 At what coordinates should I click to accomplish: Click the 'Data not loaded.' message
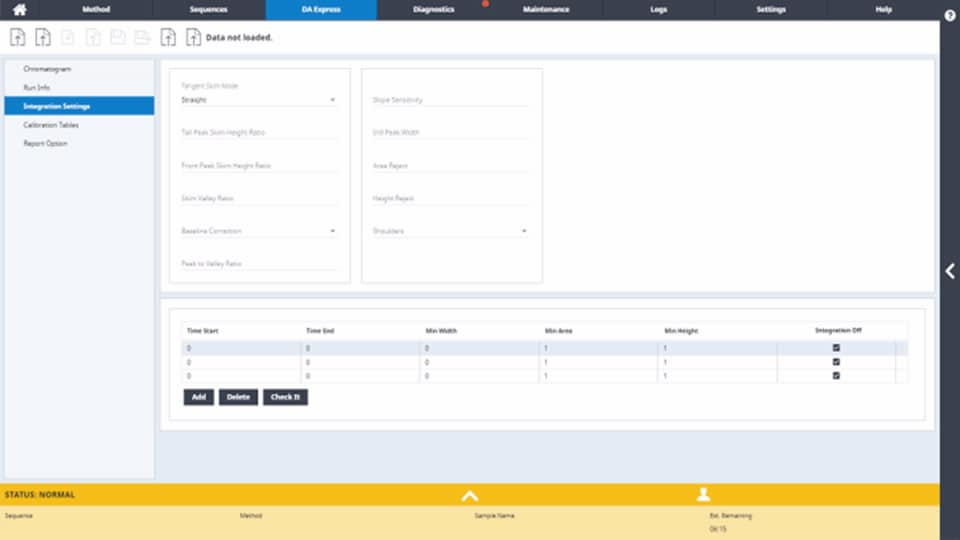click(x=239, y=37)
